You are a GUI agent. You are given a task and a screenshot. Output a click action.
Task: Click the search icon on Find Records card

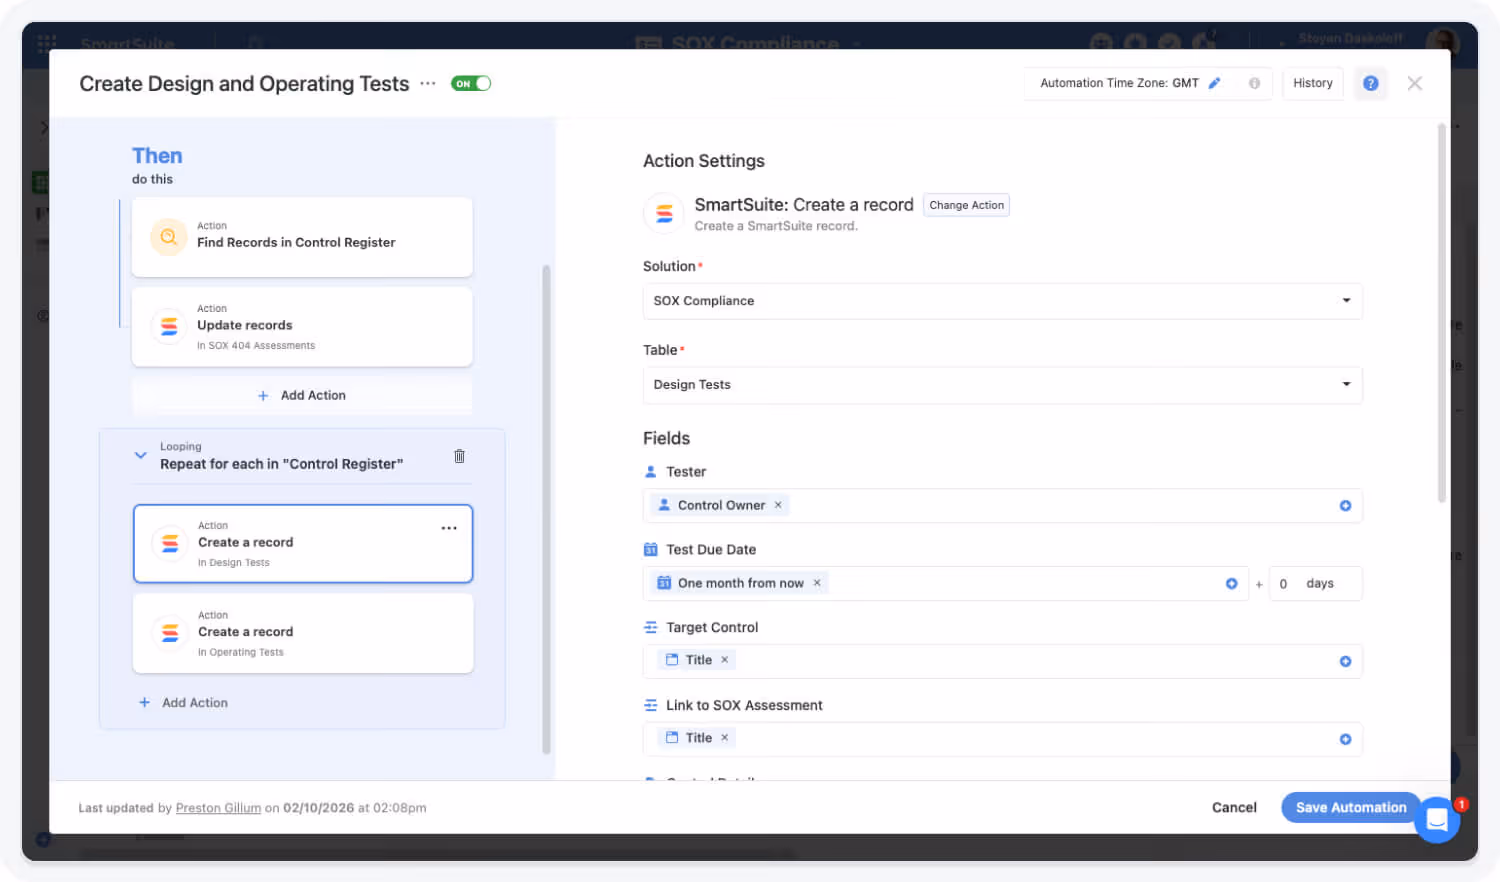pos(169,237)
